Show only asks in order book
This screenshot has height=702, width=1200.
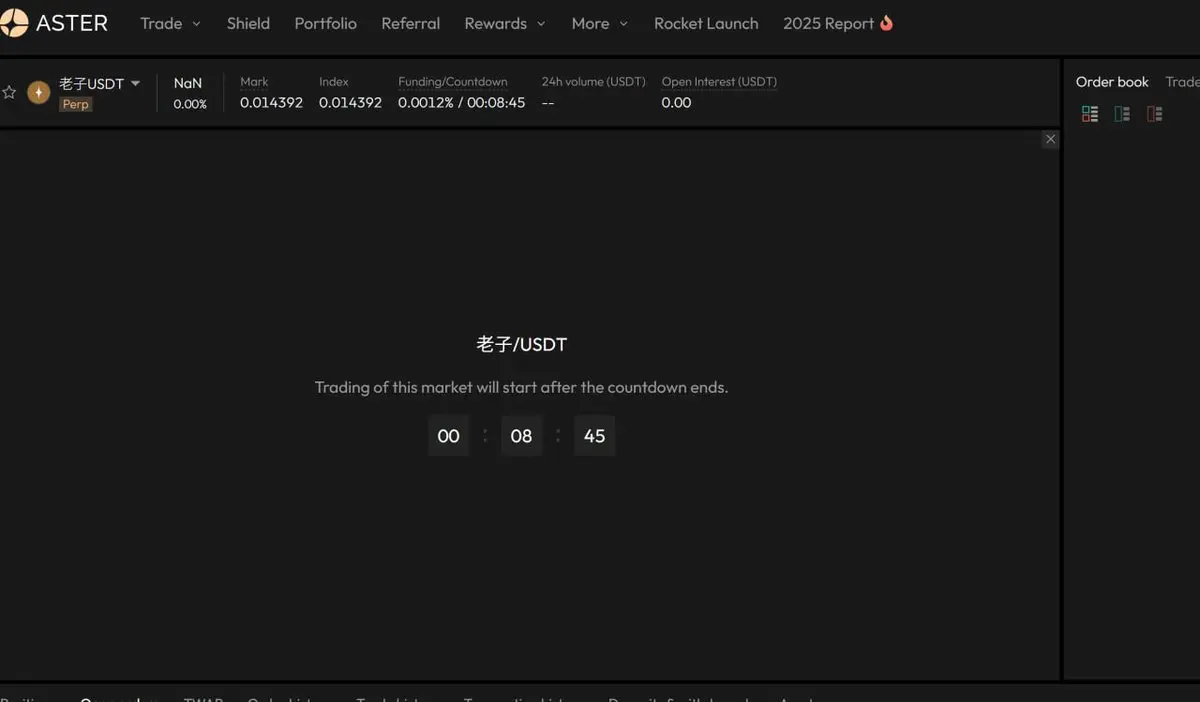click(x=1154, y=114)
